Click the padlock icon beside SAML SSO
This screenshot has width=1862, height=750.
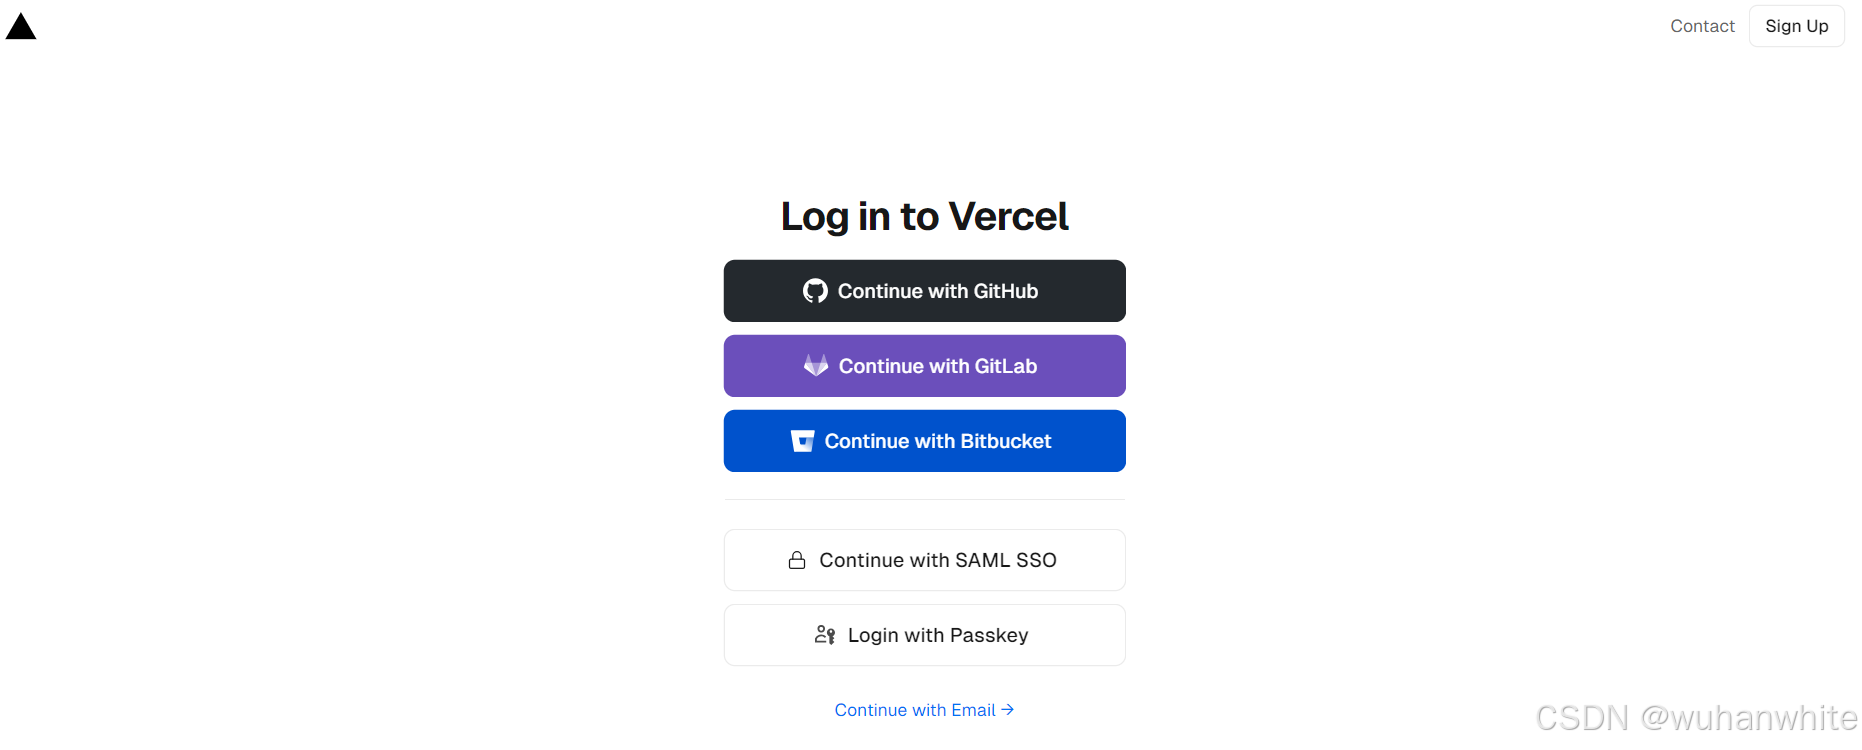[x=797, y=560]
